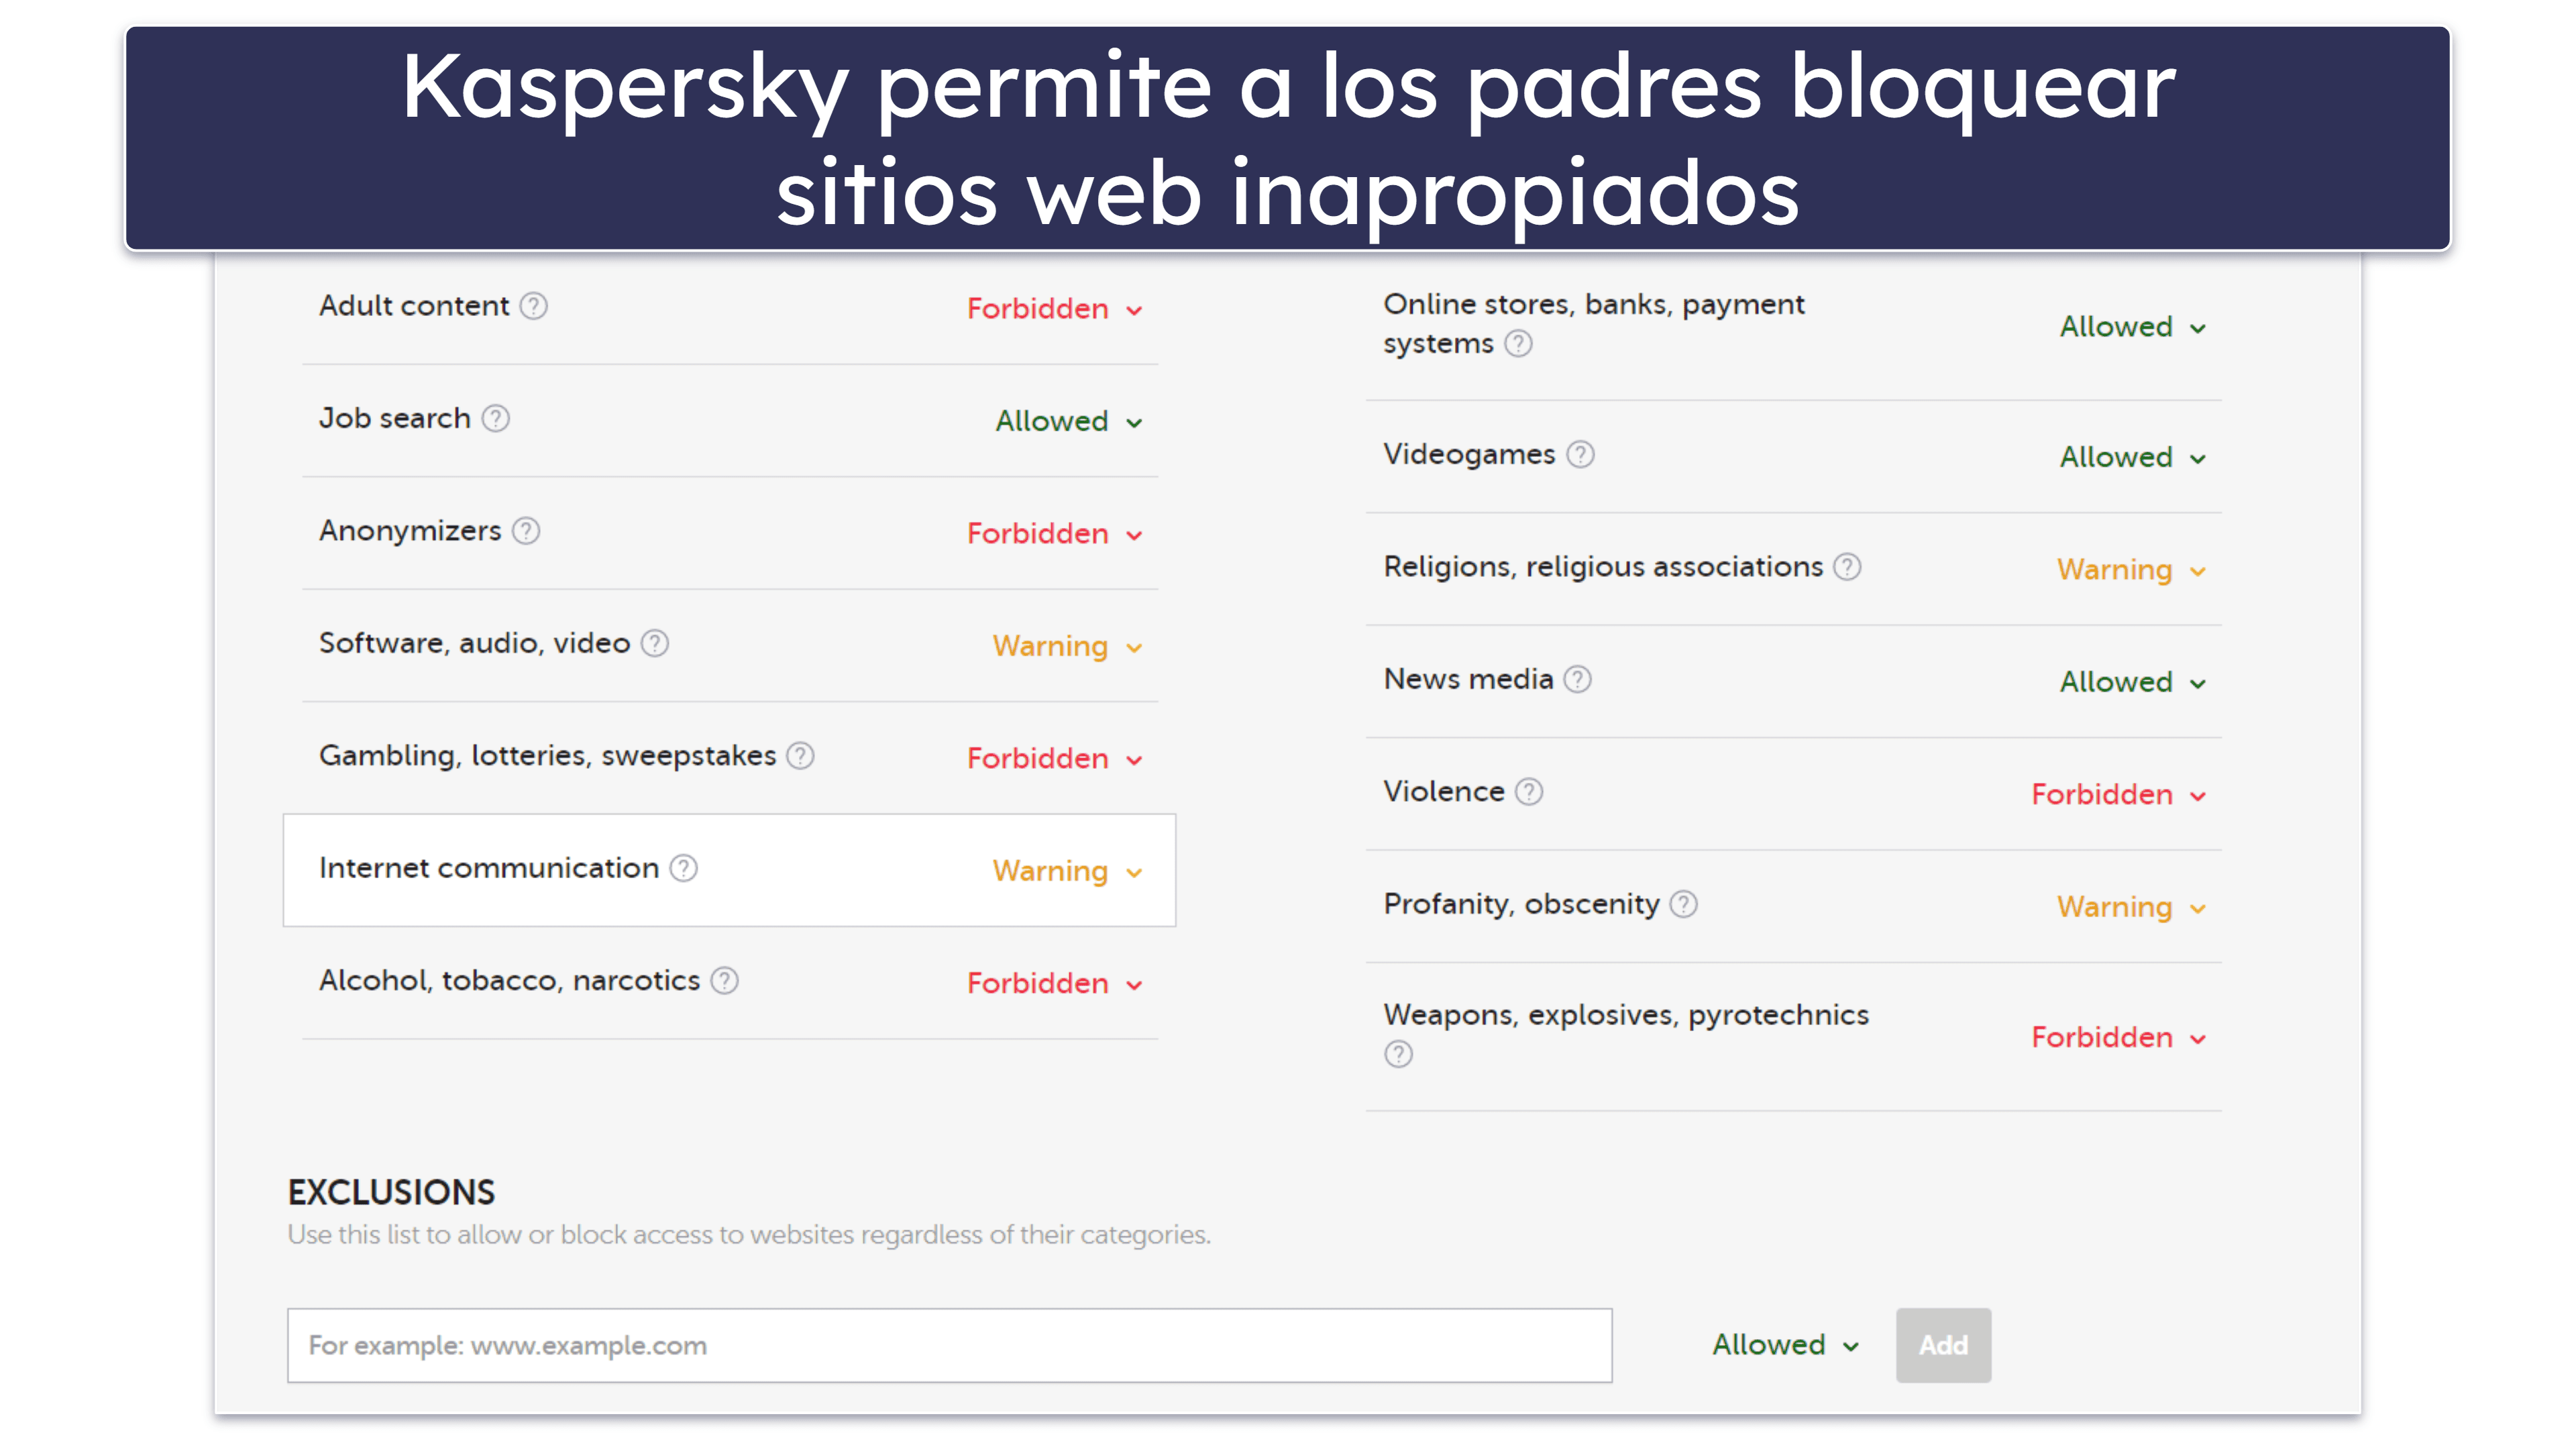Click the Job search category label
The height and width of the screenshot is (1439, 2576).
[x=395, y=418]
